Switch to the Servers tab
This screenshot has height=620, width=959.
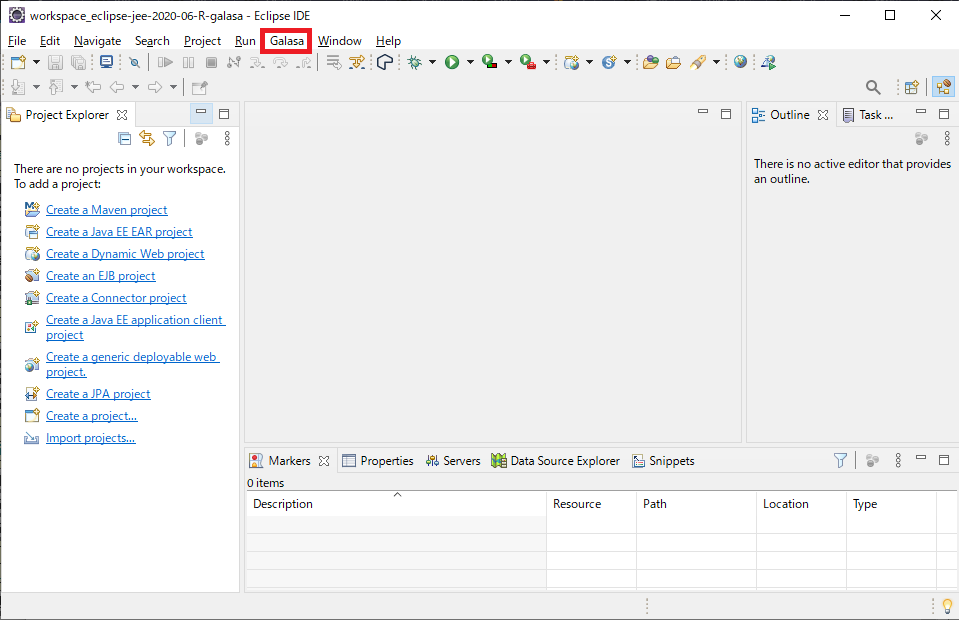453,461
